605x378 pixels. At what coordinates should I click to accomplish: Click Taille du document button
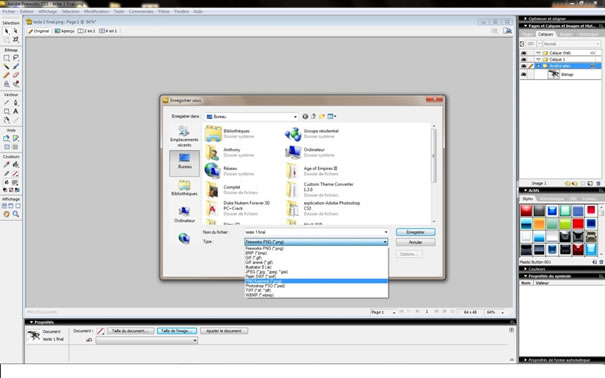(130, 331)
